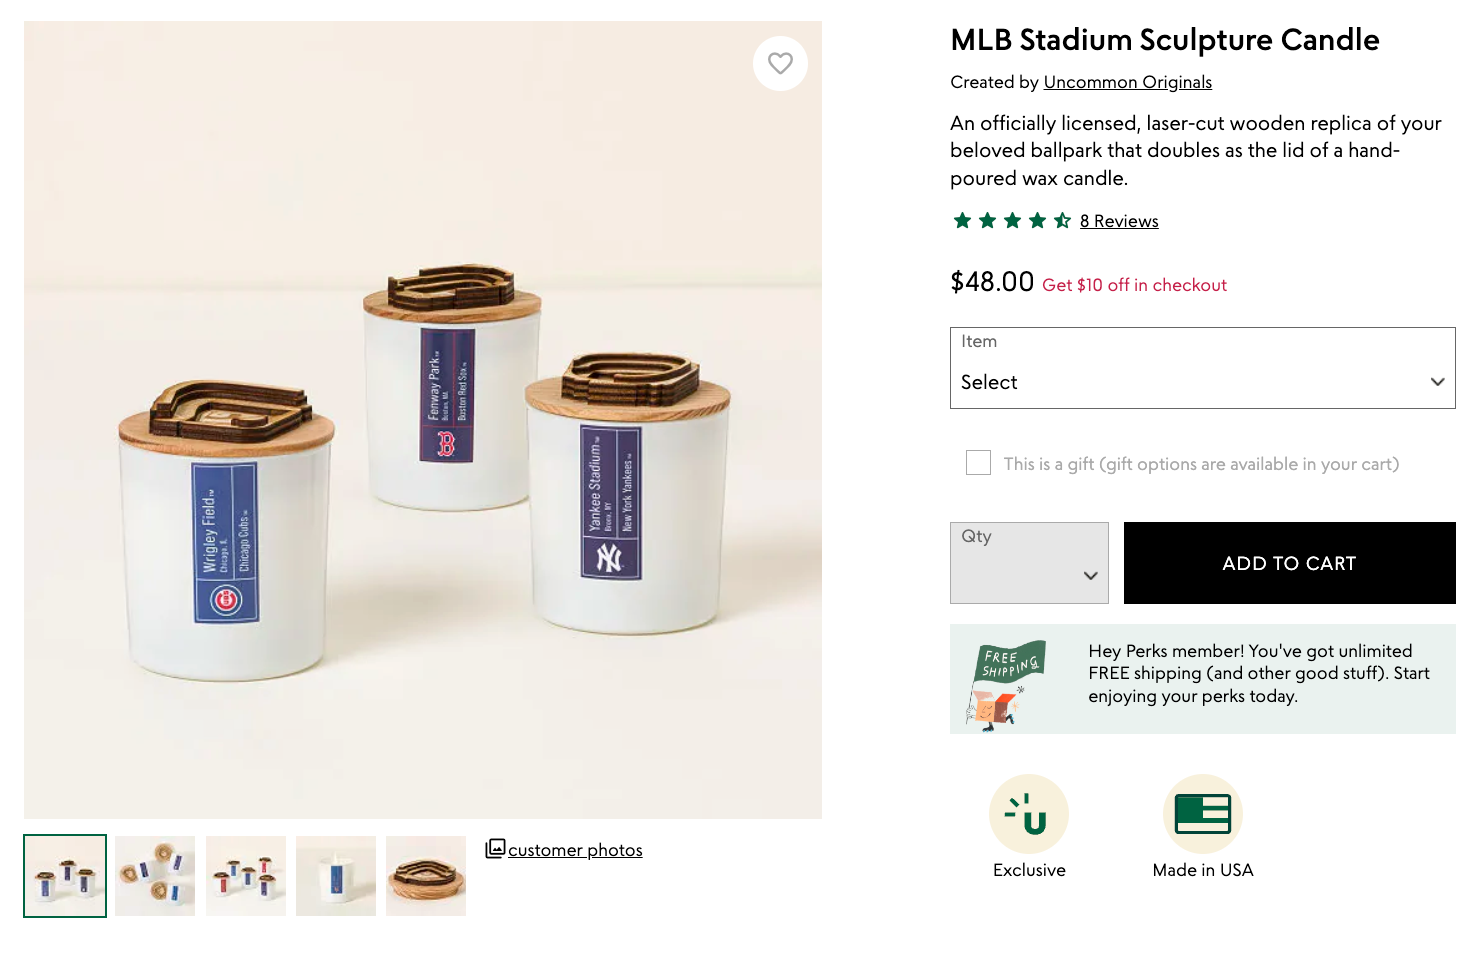The width and height of the screenshot is (1484, 960).
Task: Select the second thumbnail with overhead candles
Action: 155,876
